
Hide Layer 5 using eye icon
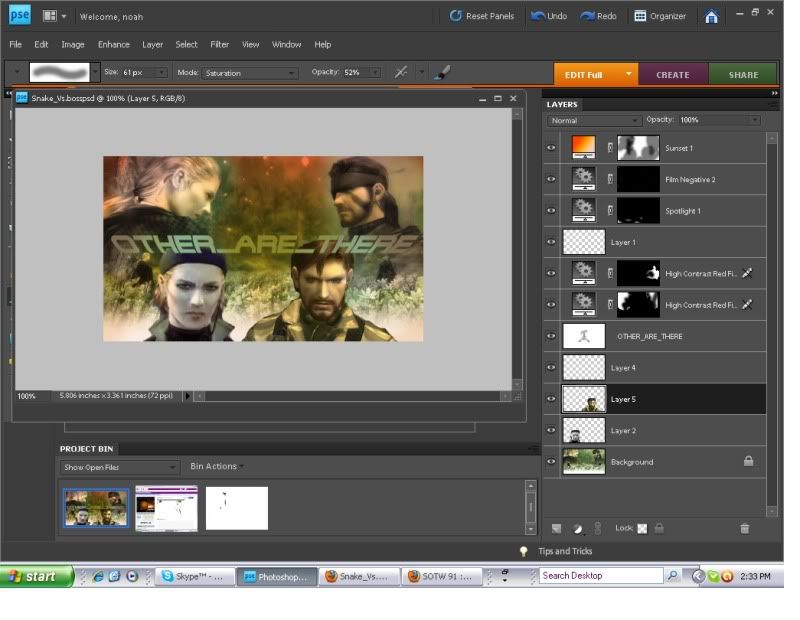pos(551,399)
